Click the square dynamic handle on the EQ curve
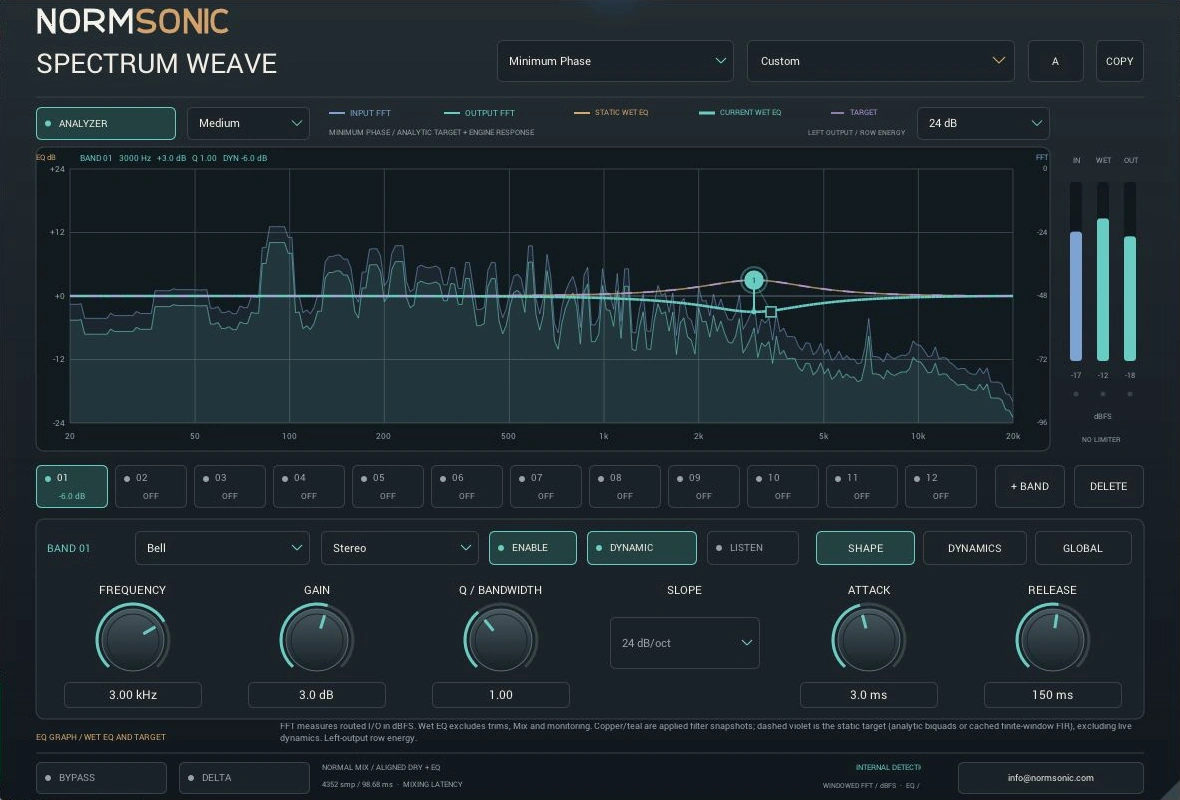 coord(771,312)
